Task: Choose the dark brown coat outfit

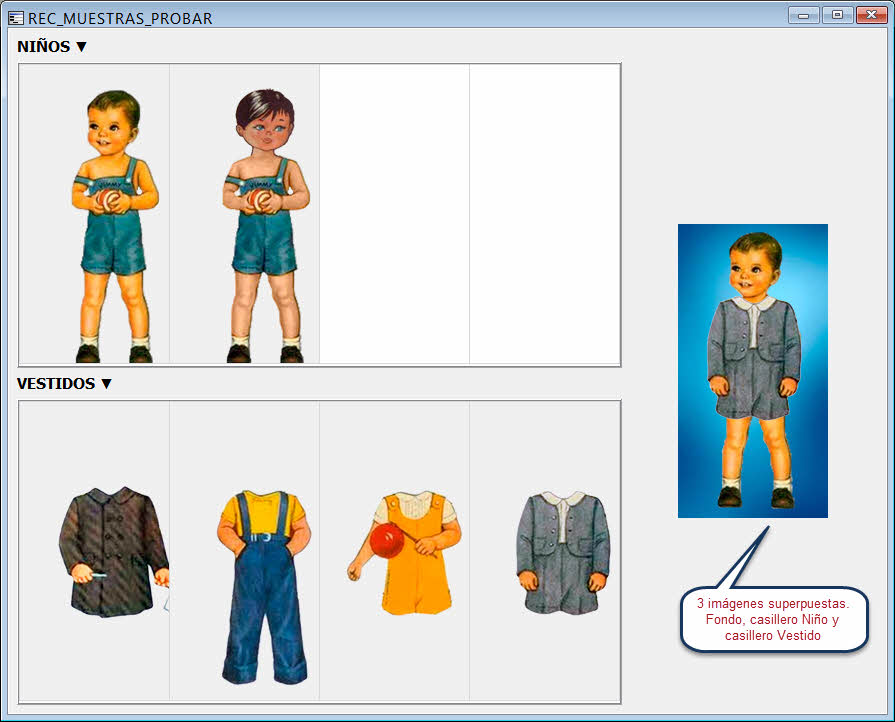Action: 94,551
